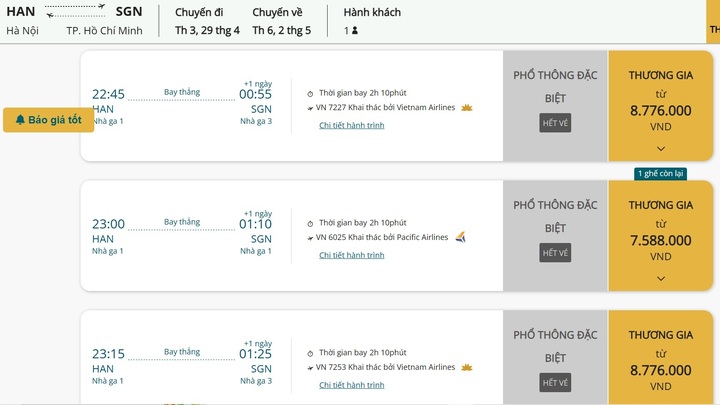Click the Hết vé button on the 23:00 flight
720x405 pixels.
[555, 253]
